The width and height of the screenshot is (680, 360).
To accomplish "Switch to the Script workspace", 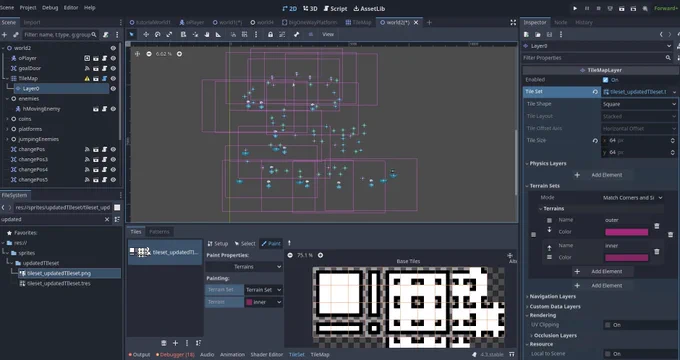I will tap(335, 9).
